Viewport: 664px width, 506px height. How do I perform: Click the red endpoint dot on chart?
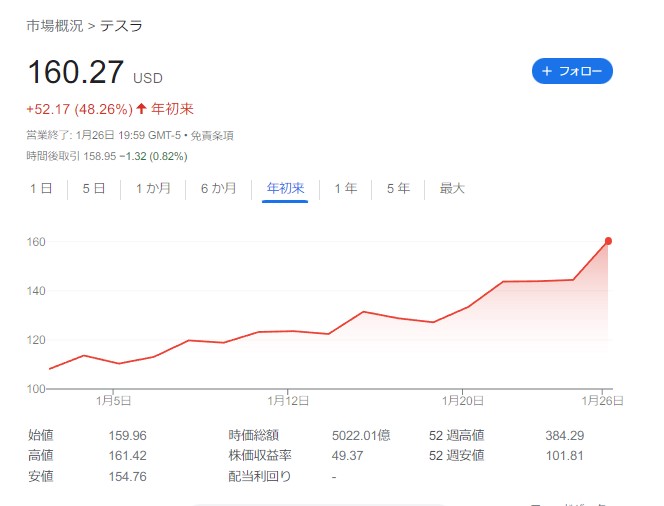point(608,241)
